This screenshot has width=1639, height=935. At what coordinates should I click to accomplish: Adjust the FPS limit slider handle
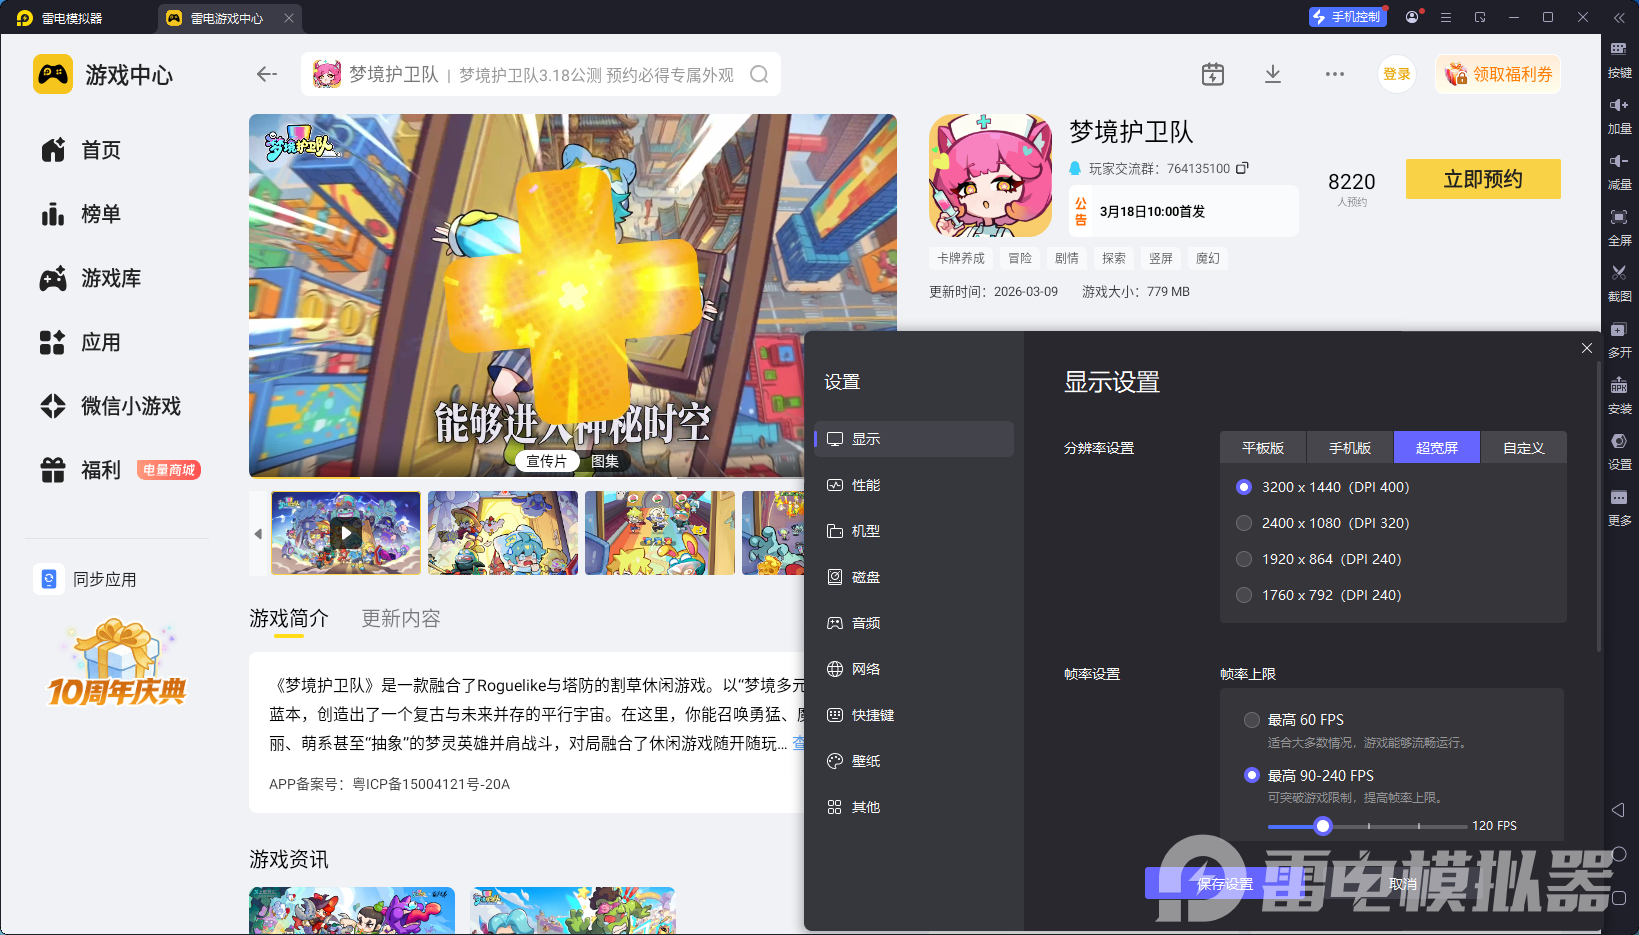click(1323, 826)
